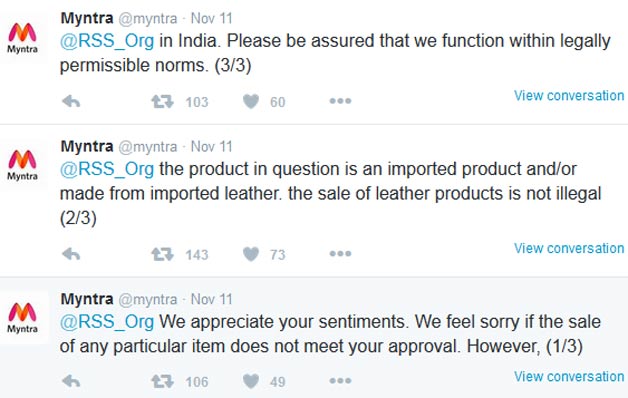The height and width of the screenshot is (398, 628).
Task: Like the tweet showing 73 likes
Action: pyautogui.click(x=251, y=254)
